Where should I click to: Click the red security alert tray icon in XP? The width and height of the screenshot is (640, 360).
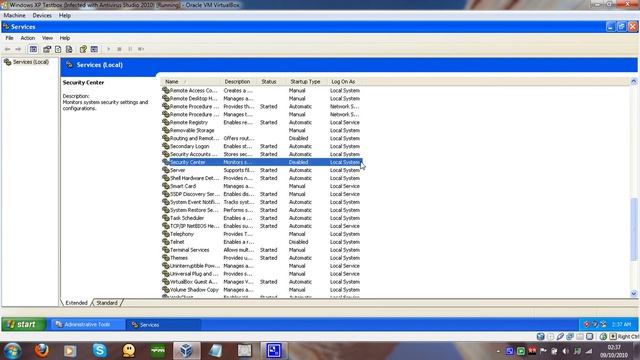(x=587, y=324)
